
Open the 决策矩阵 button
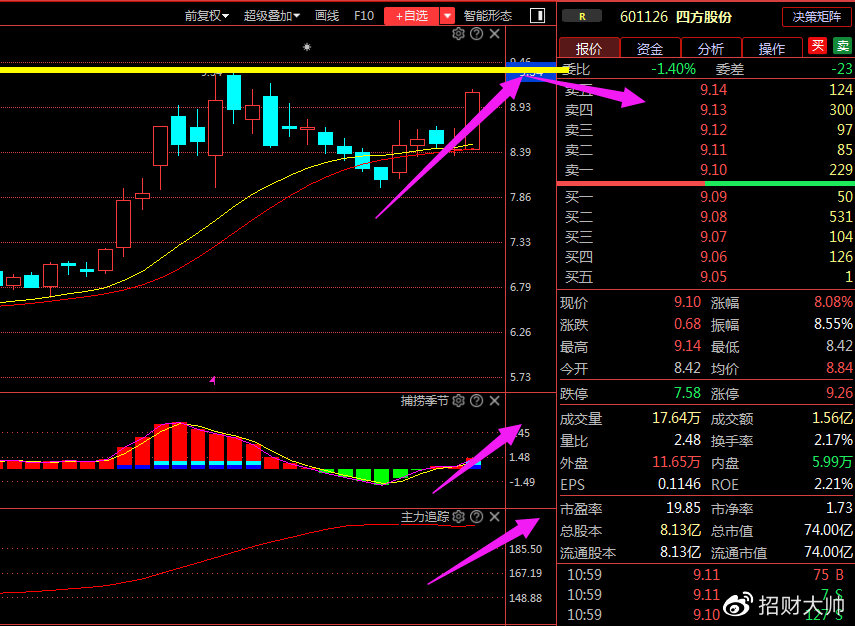tap(816, 16)
